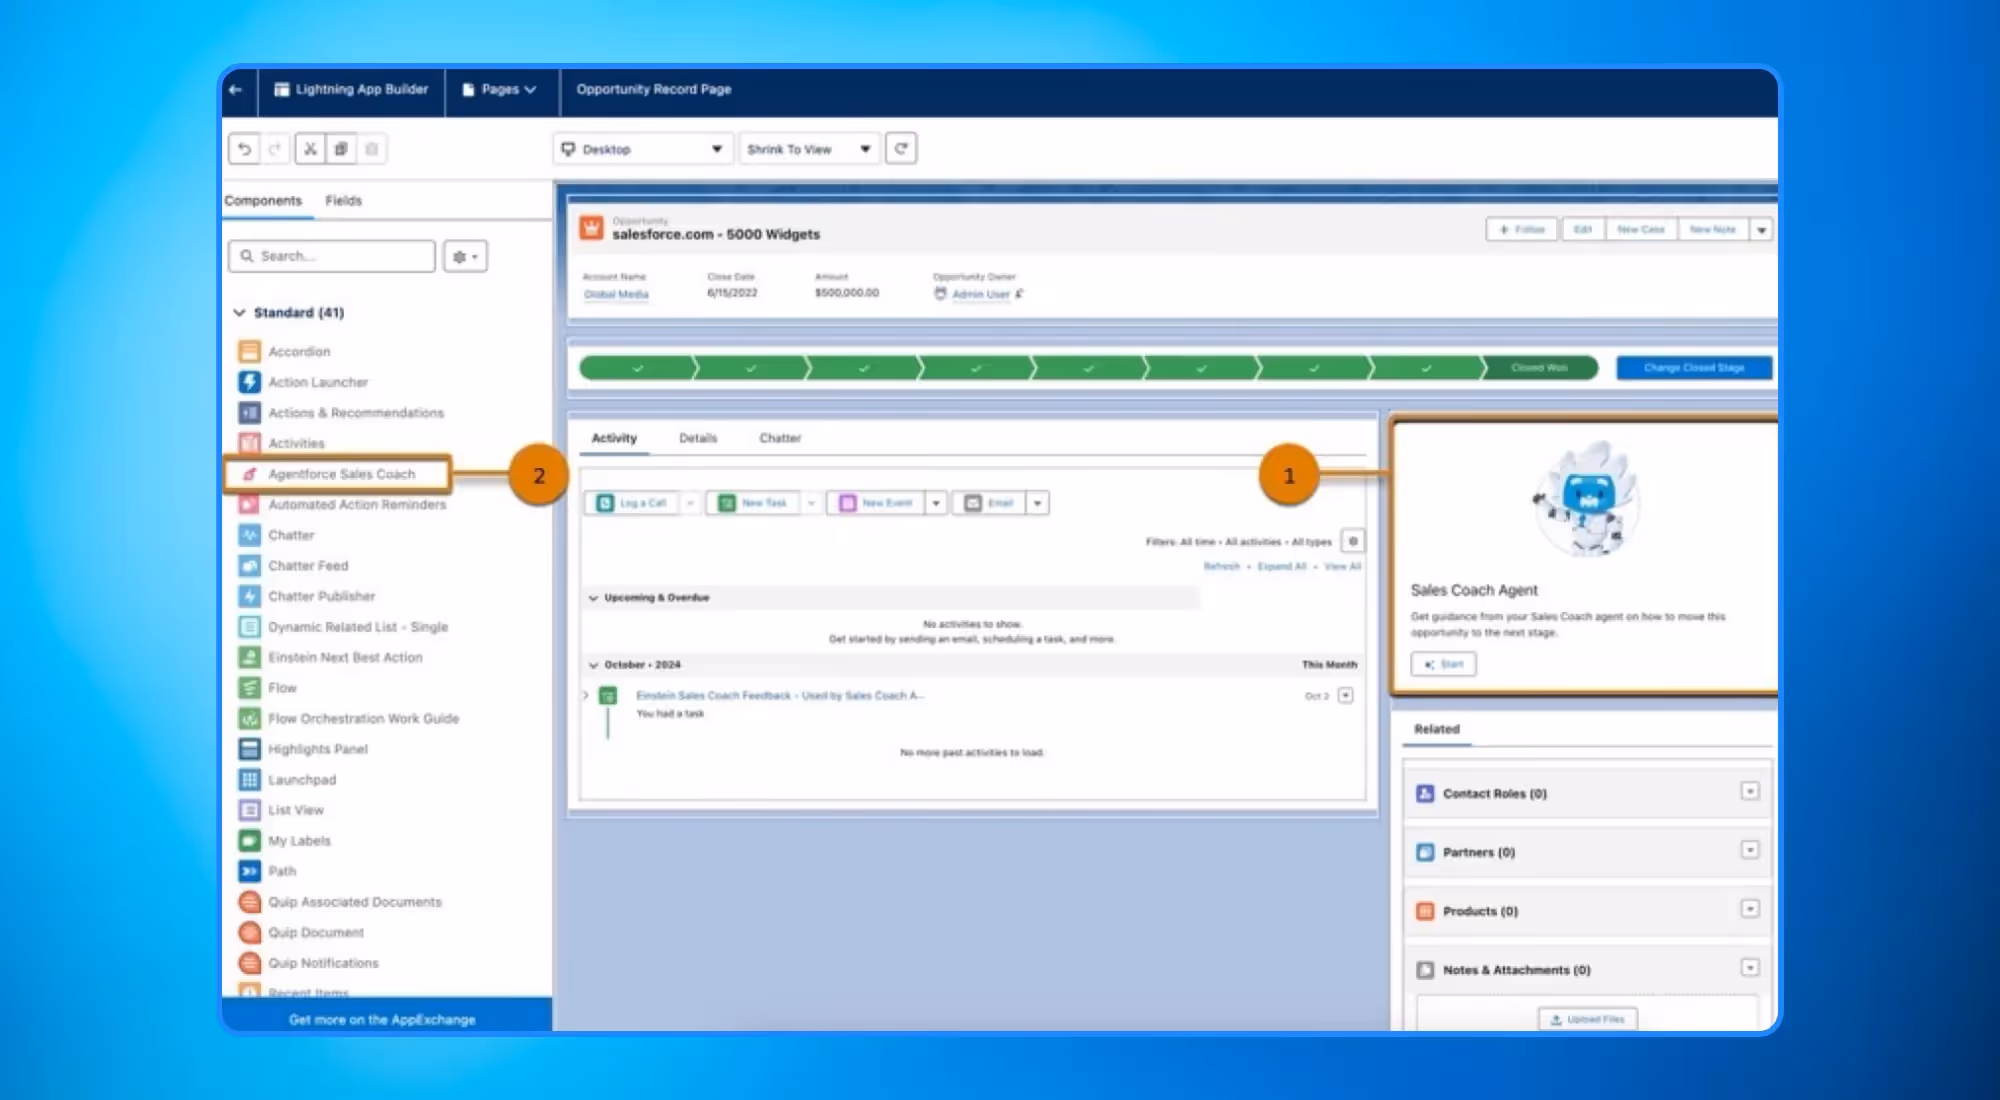2000x1100 pixels.
Task: Switch to the Fields tab
Action: (x=343, y=201)
